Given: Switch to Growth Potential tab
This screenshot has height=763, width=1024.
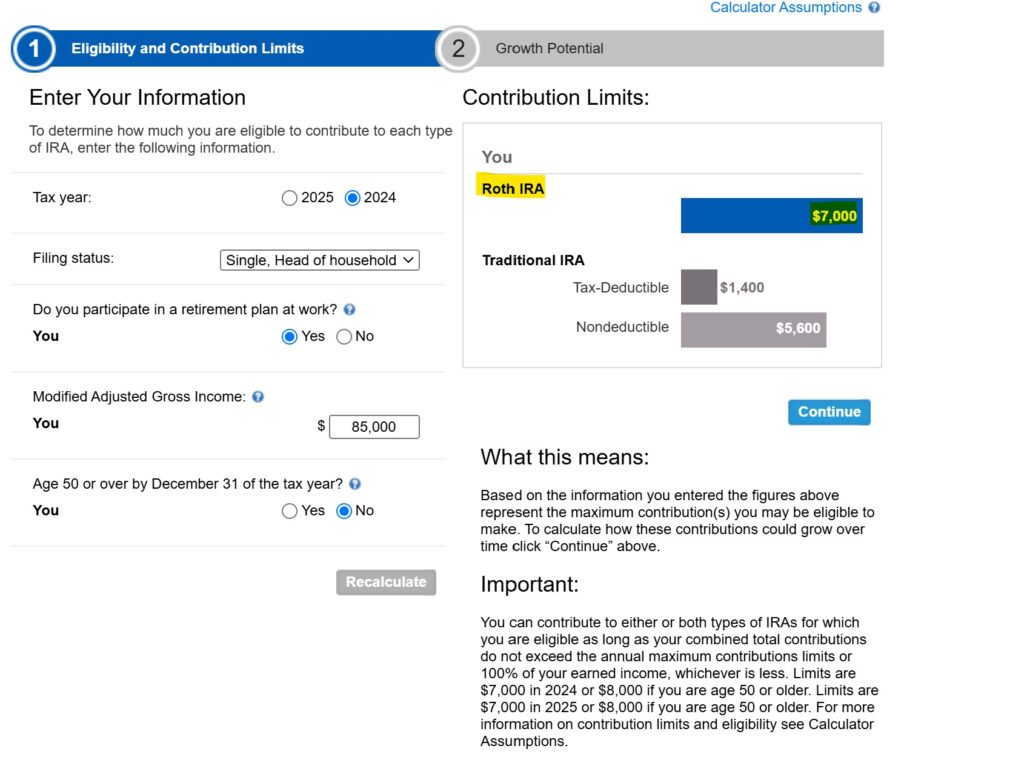Looking at the screenshot, I should click(x=660, y=48).
